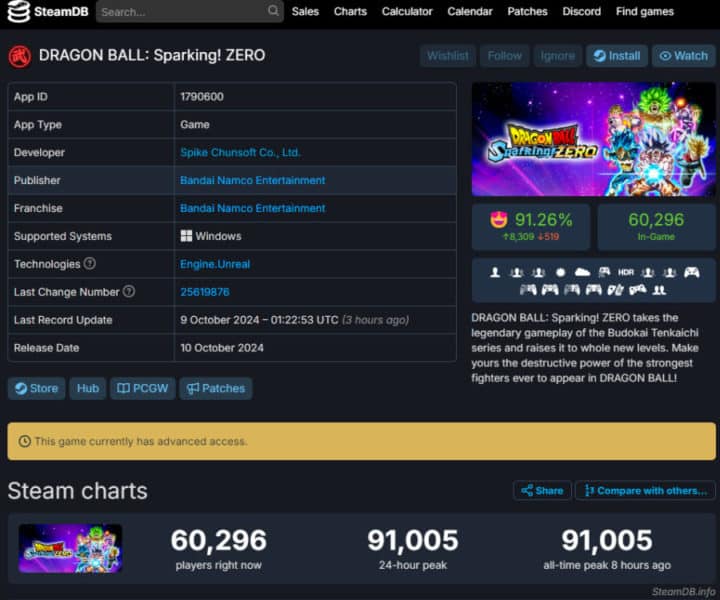Click the SteamDB logo
The height and width of the screenshot is (600, 720).
(x=48, y=11)
